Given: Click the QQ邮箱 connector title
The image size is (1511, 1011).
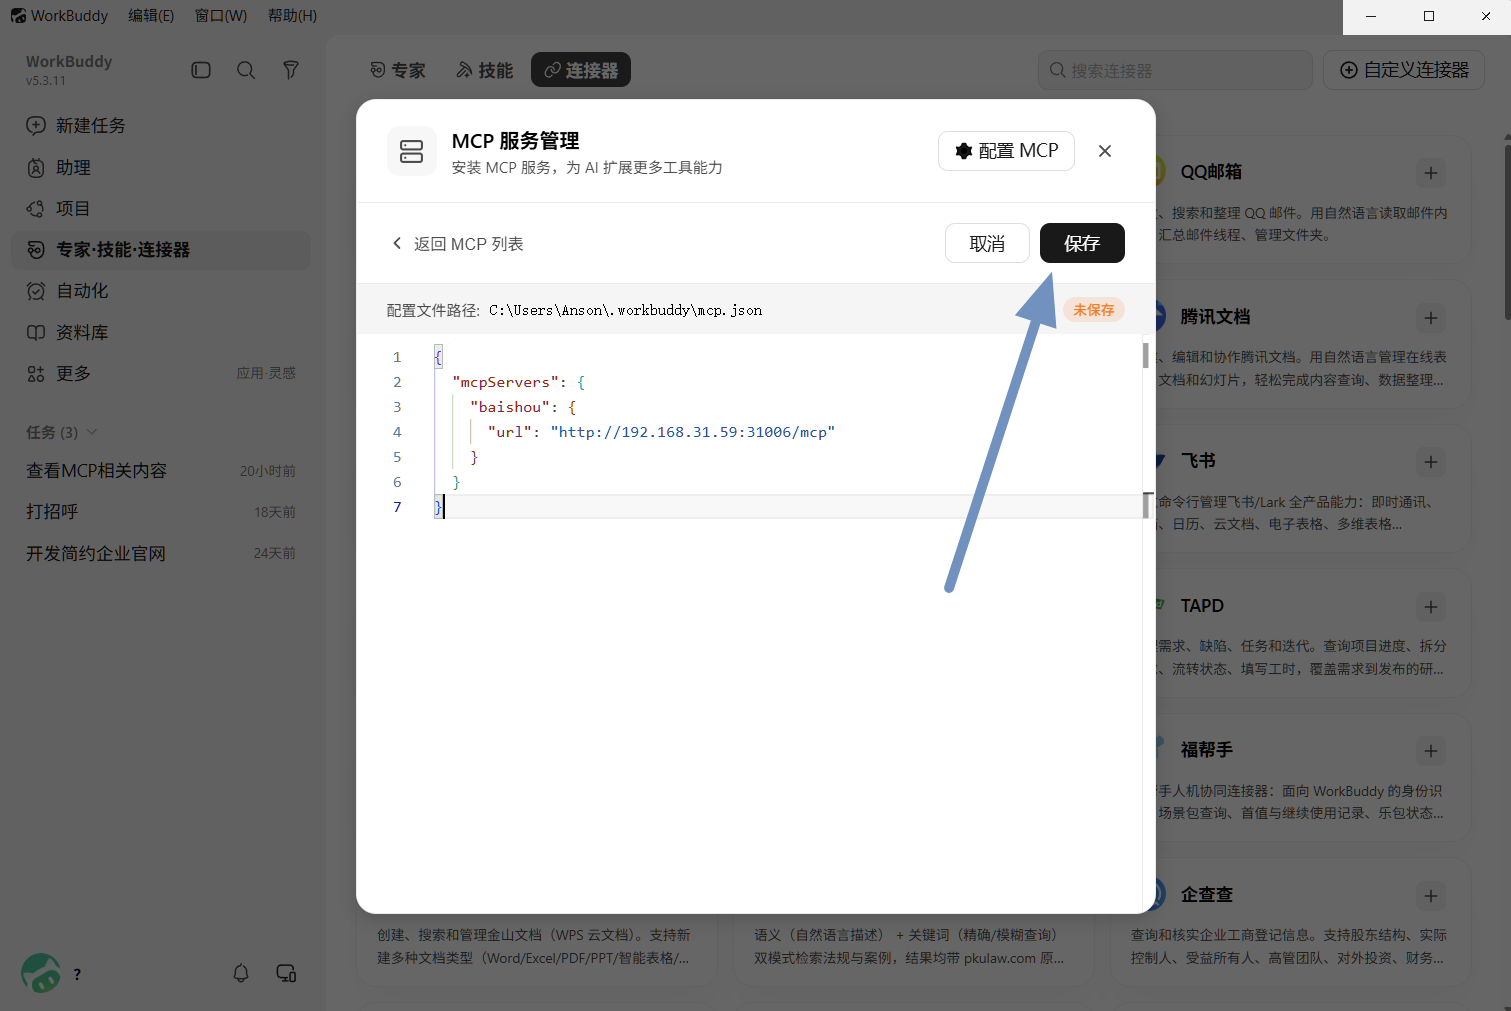Looking at the screenshot, I should coord(1211,172).
